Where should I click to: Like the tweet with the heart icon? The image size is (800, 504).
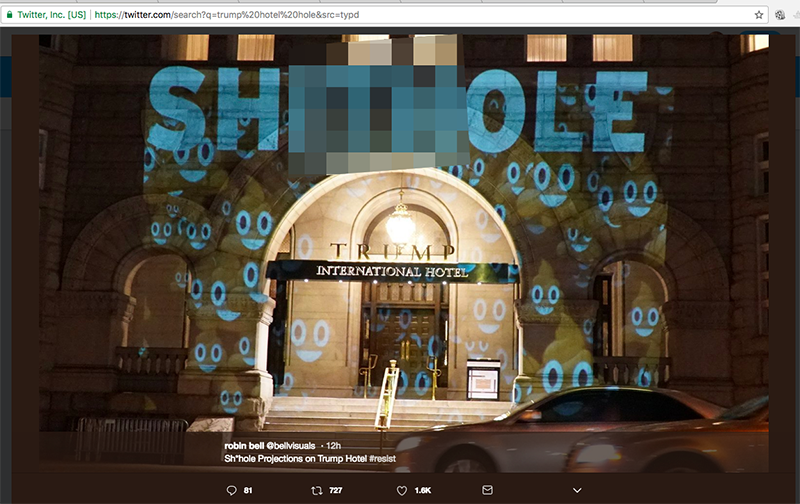click(x=402, y=490)
